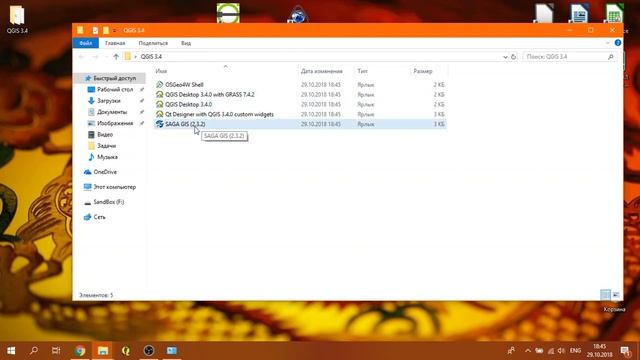Image resolution: width=640 pixels, height=360 pixels.
Task: Open Сеть in navigation pane
Action: click(100, 217)
